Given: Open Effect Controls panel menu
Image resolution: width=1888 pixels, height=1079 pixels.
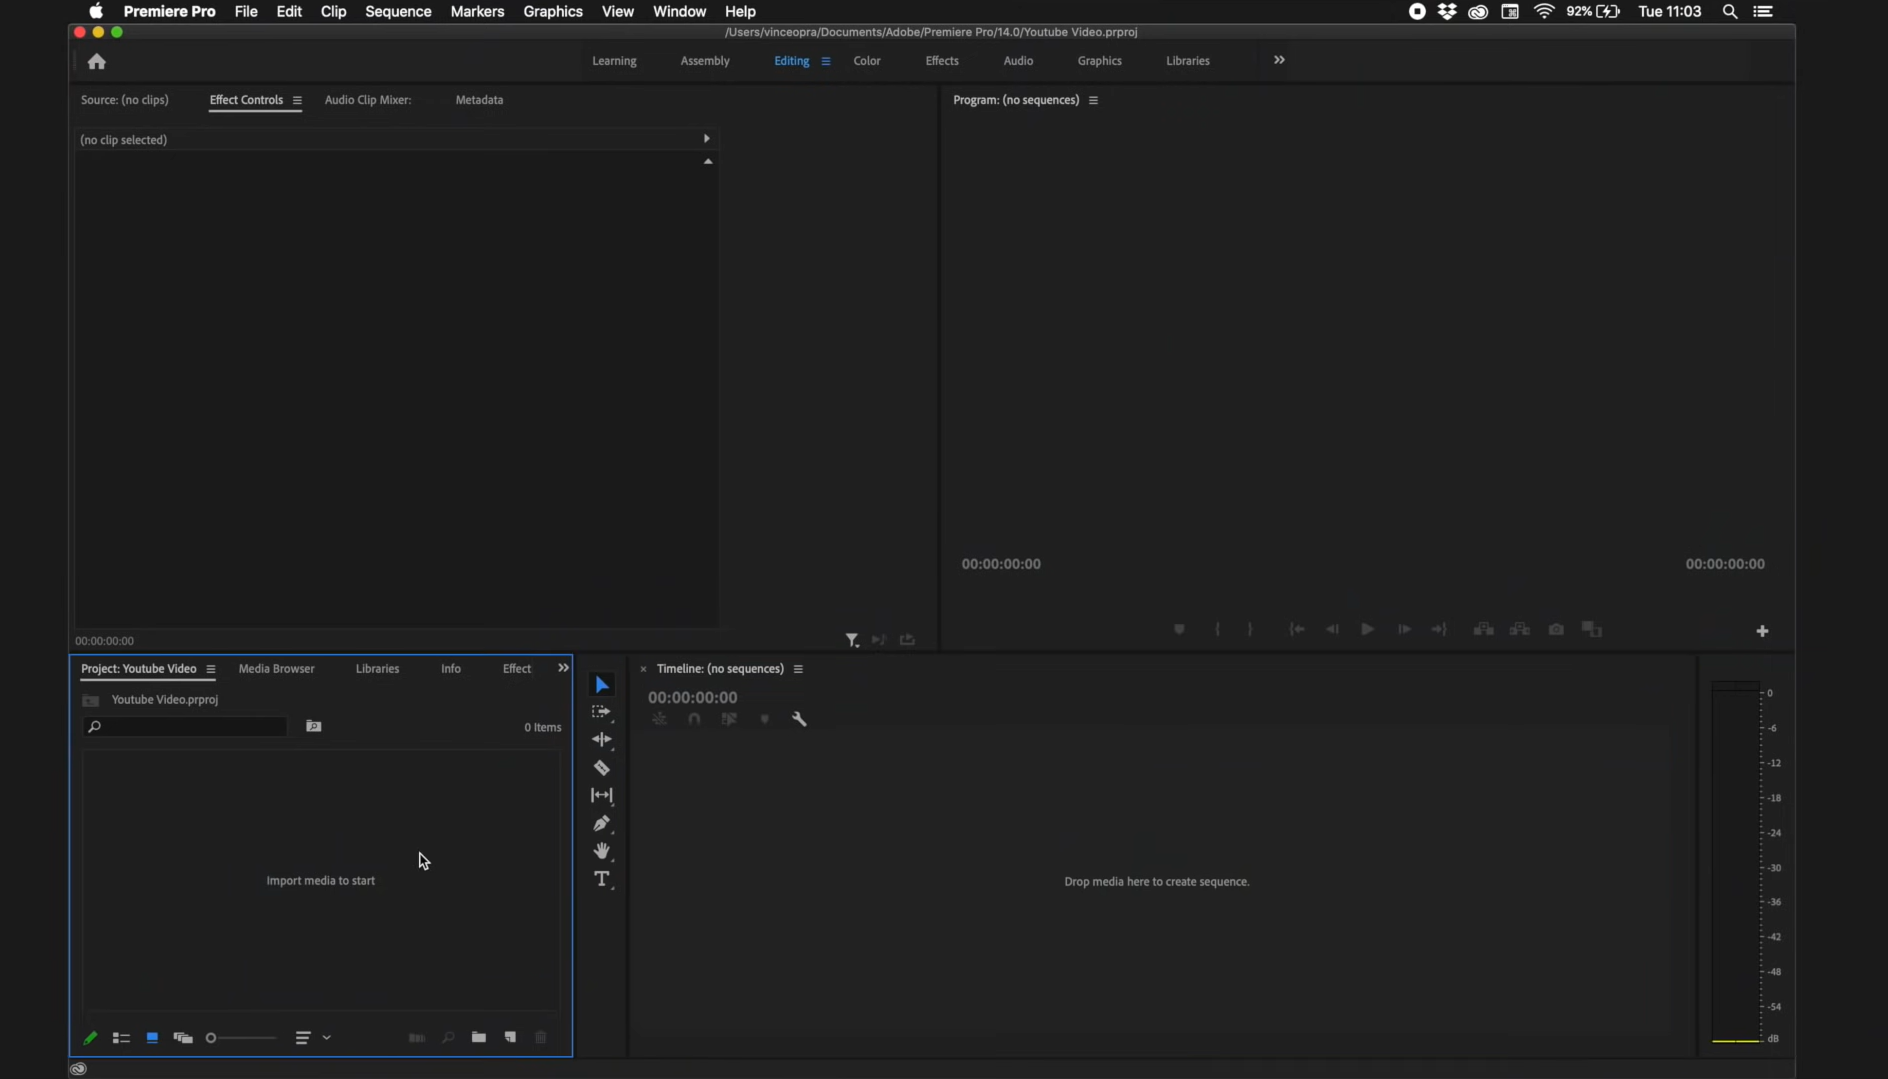Looking at the screenshot, I should (297, 100).
